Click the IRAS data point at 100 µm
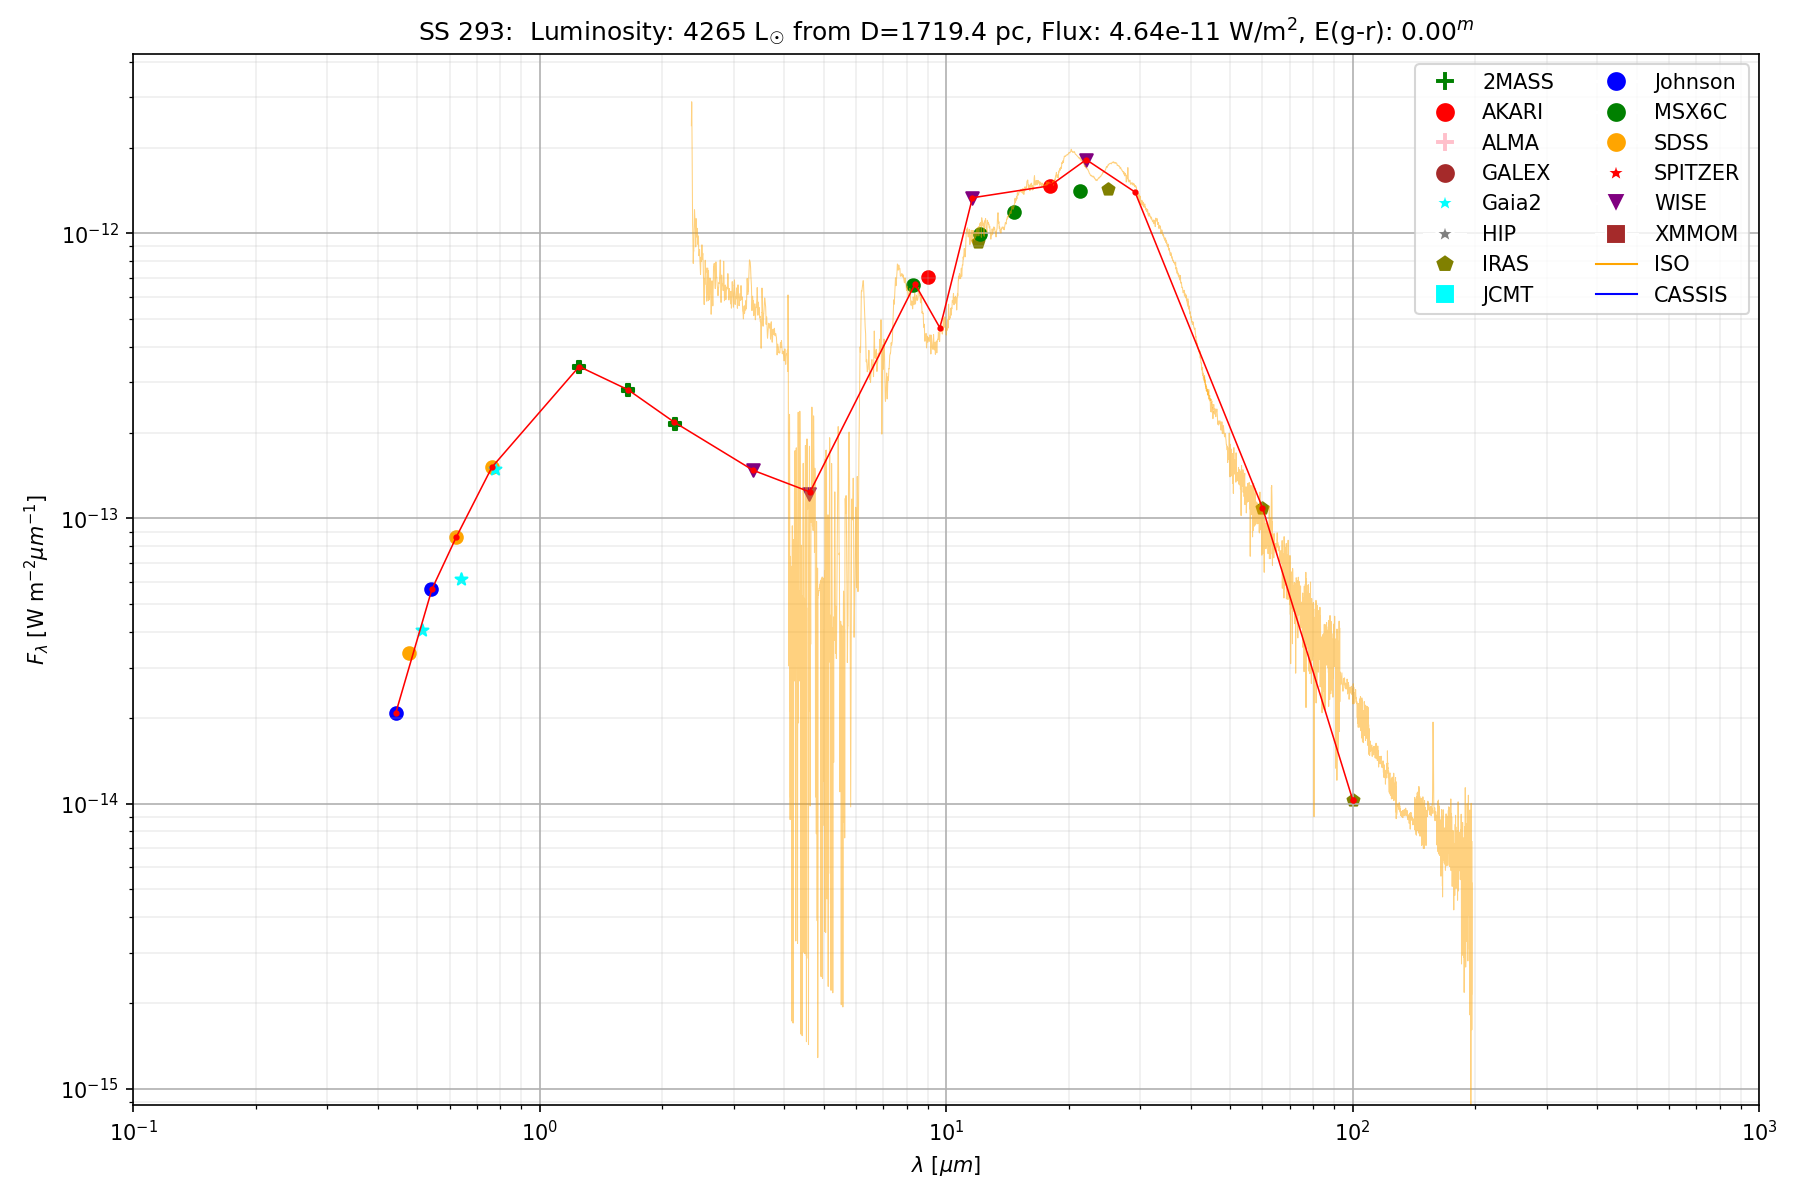 click(x=1353, y=800)
